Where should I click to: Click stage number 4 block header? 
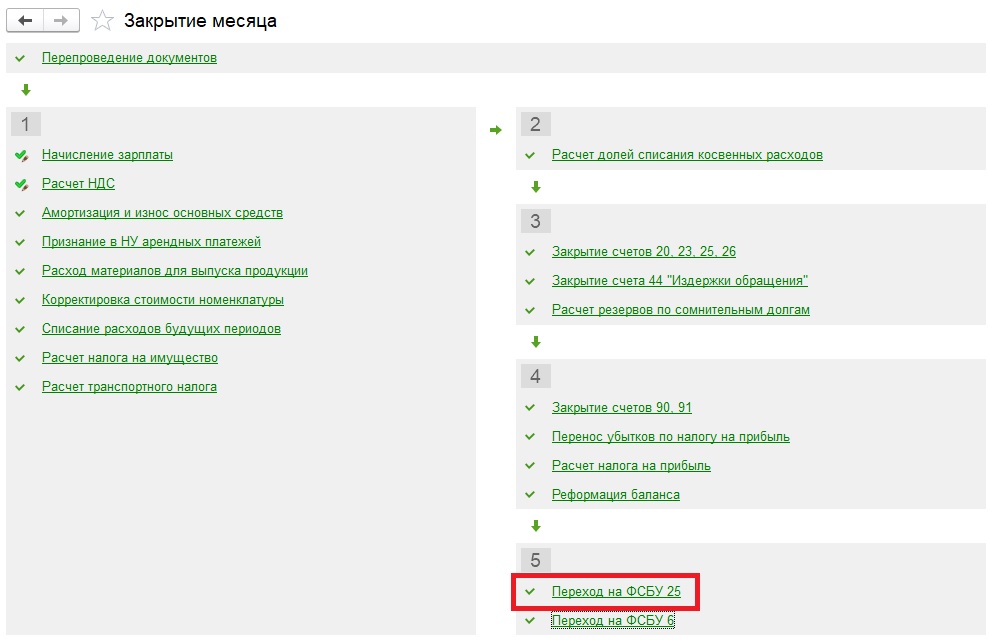point(536,376)
